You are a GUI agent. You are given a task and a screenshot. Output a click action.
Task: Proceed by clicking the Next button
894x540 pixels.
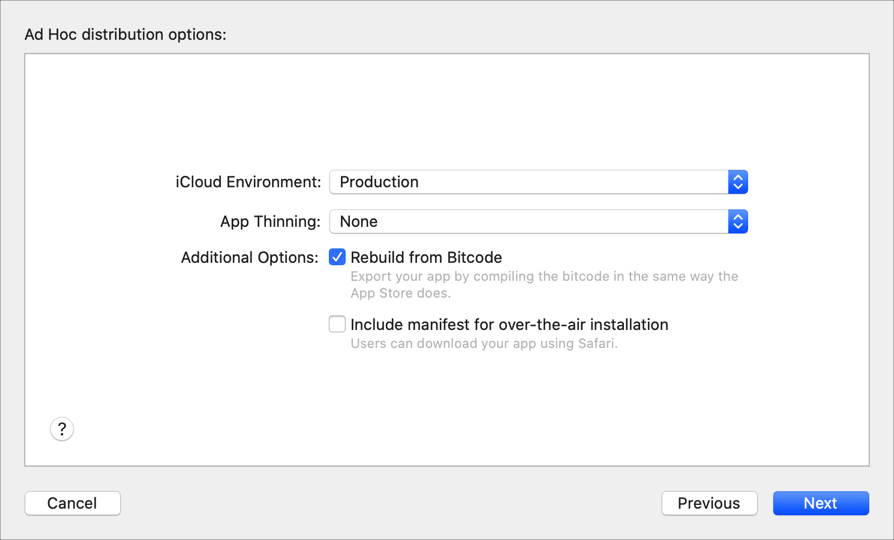click(820, 503)
